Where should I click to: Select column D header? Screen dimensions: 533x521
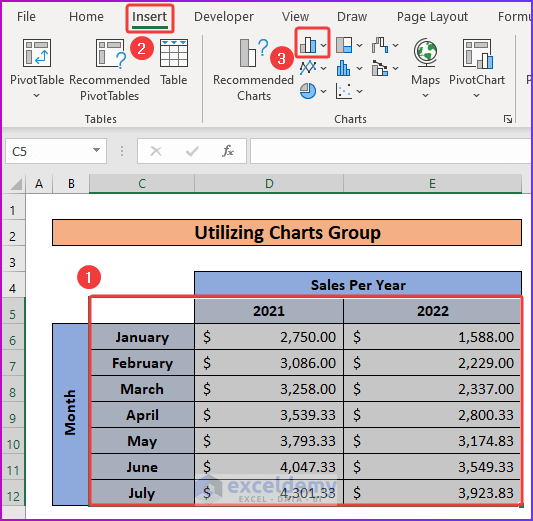tap(269, 184)
